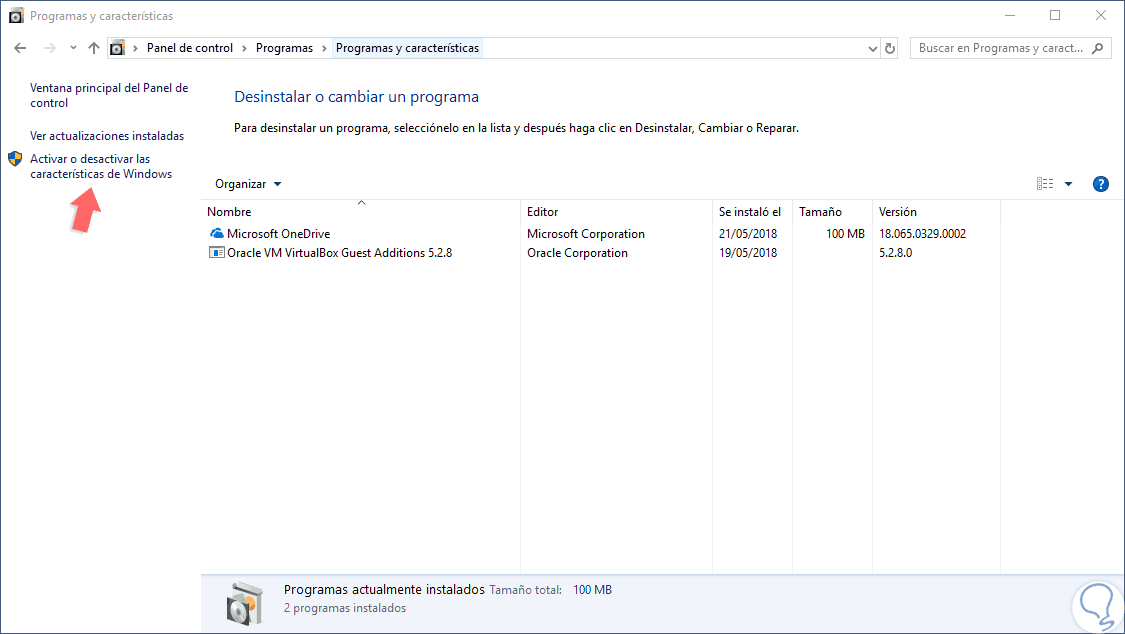Go back with the back arrow
Viewport: 1125px width, 634px height.
tap(20, 48)
